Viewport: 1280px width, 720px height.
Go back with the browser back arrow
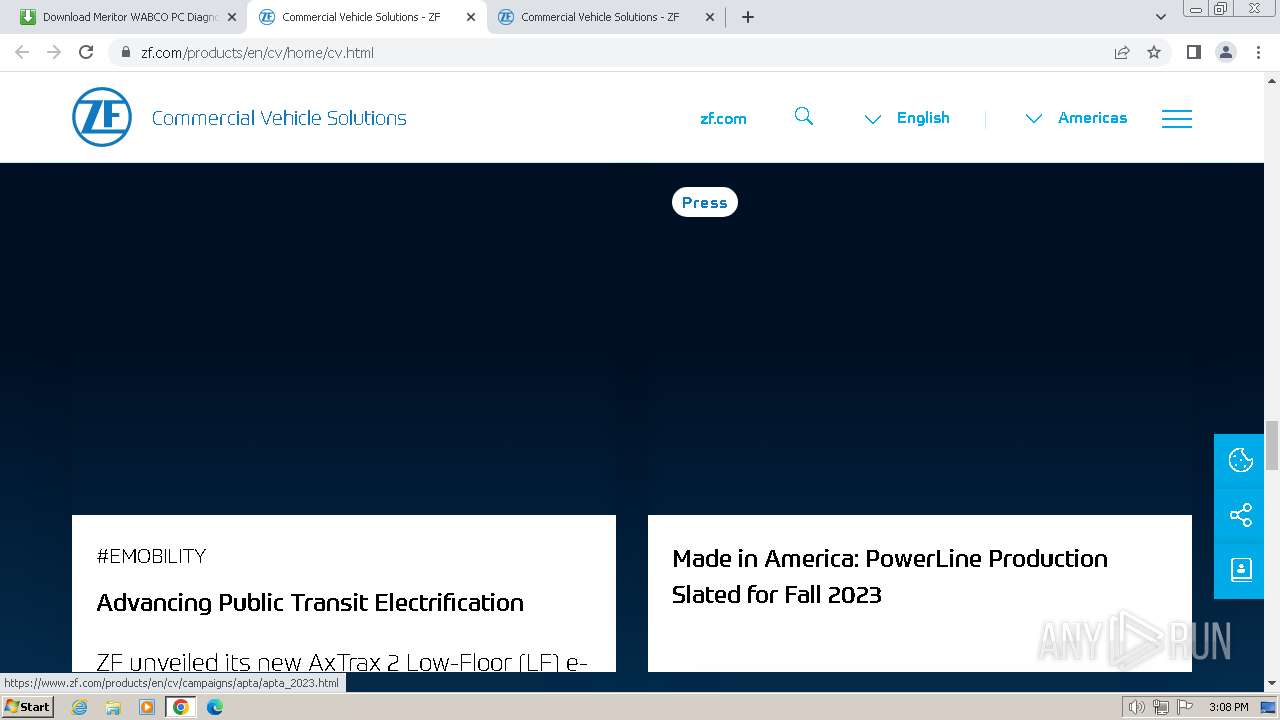point(22,52)
